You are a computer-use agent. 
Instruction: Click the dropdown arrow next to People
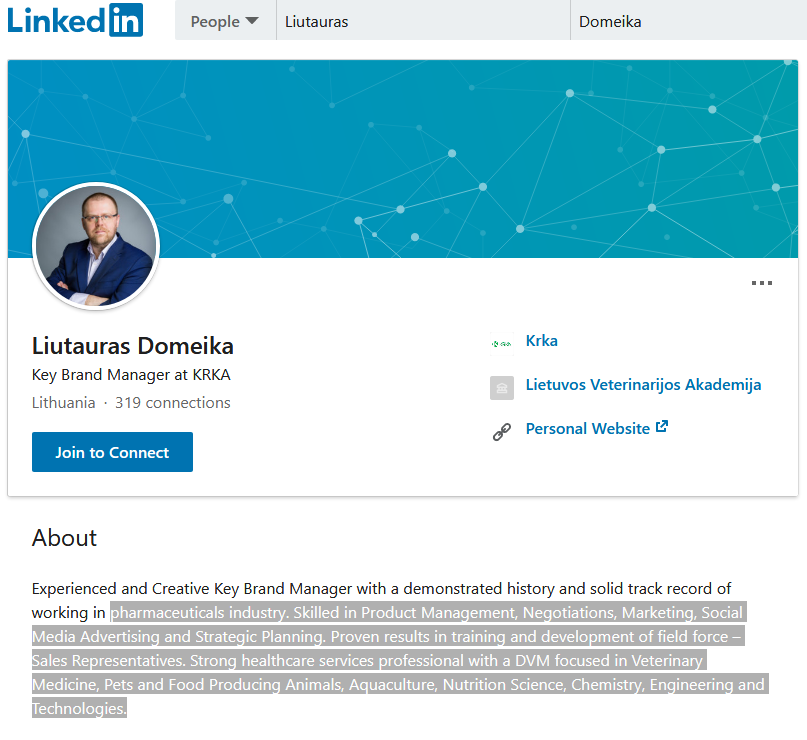pos(252,21)
